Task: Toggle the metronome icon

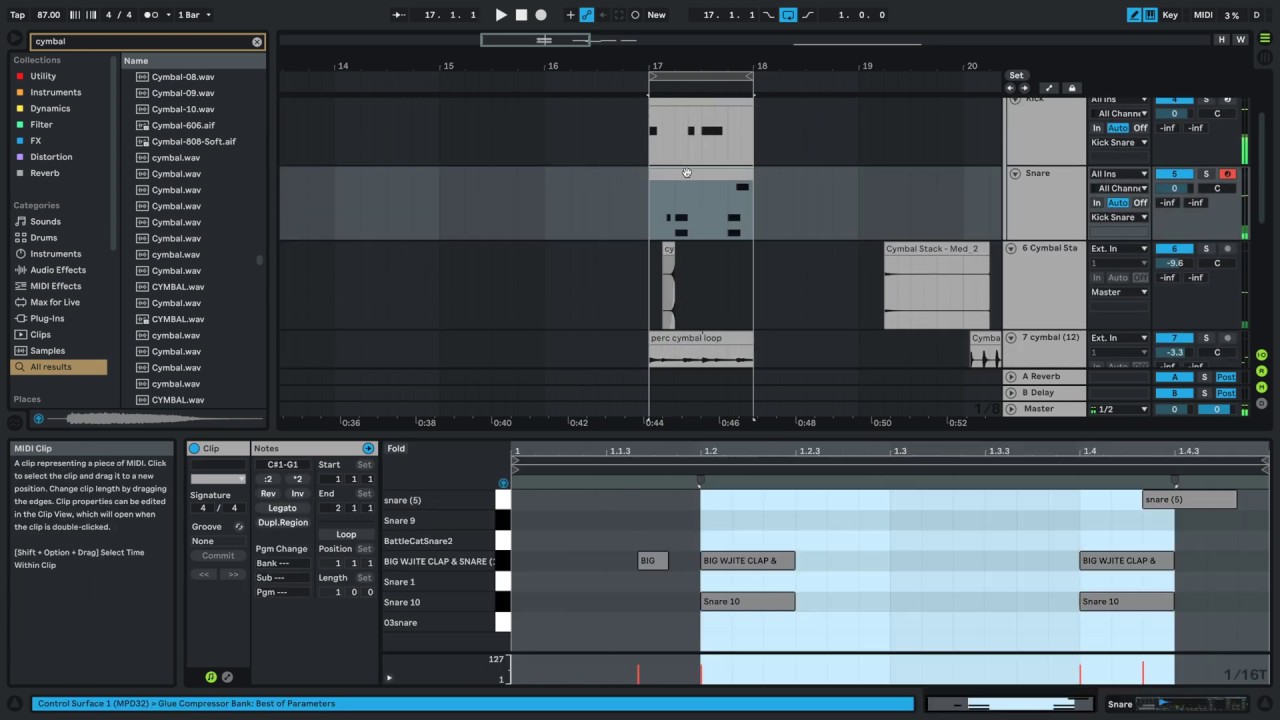Action: point(151,15)
